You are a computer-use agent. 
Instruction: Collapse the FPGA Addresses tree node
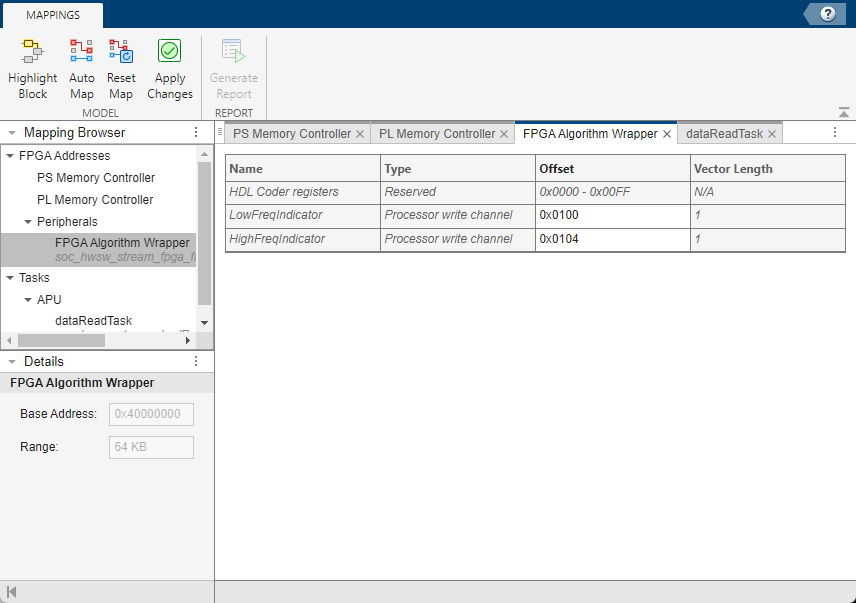10,156
